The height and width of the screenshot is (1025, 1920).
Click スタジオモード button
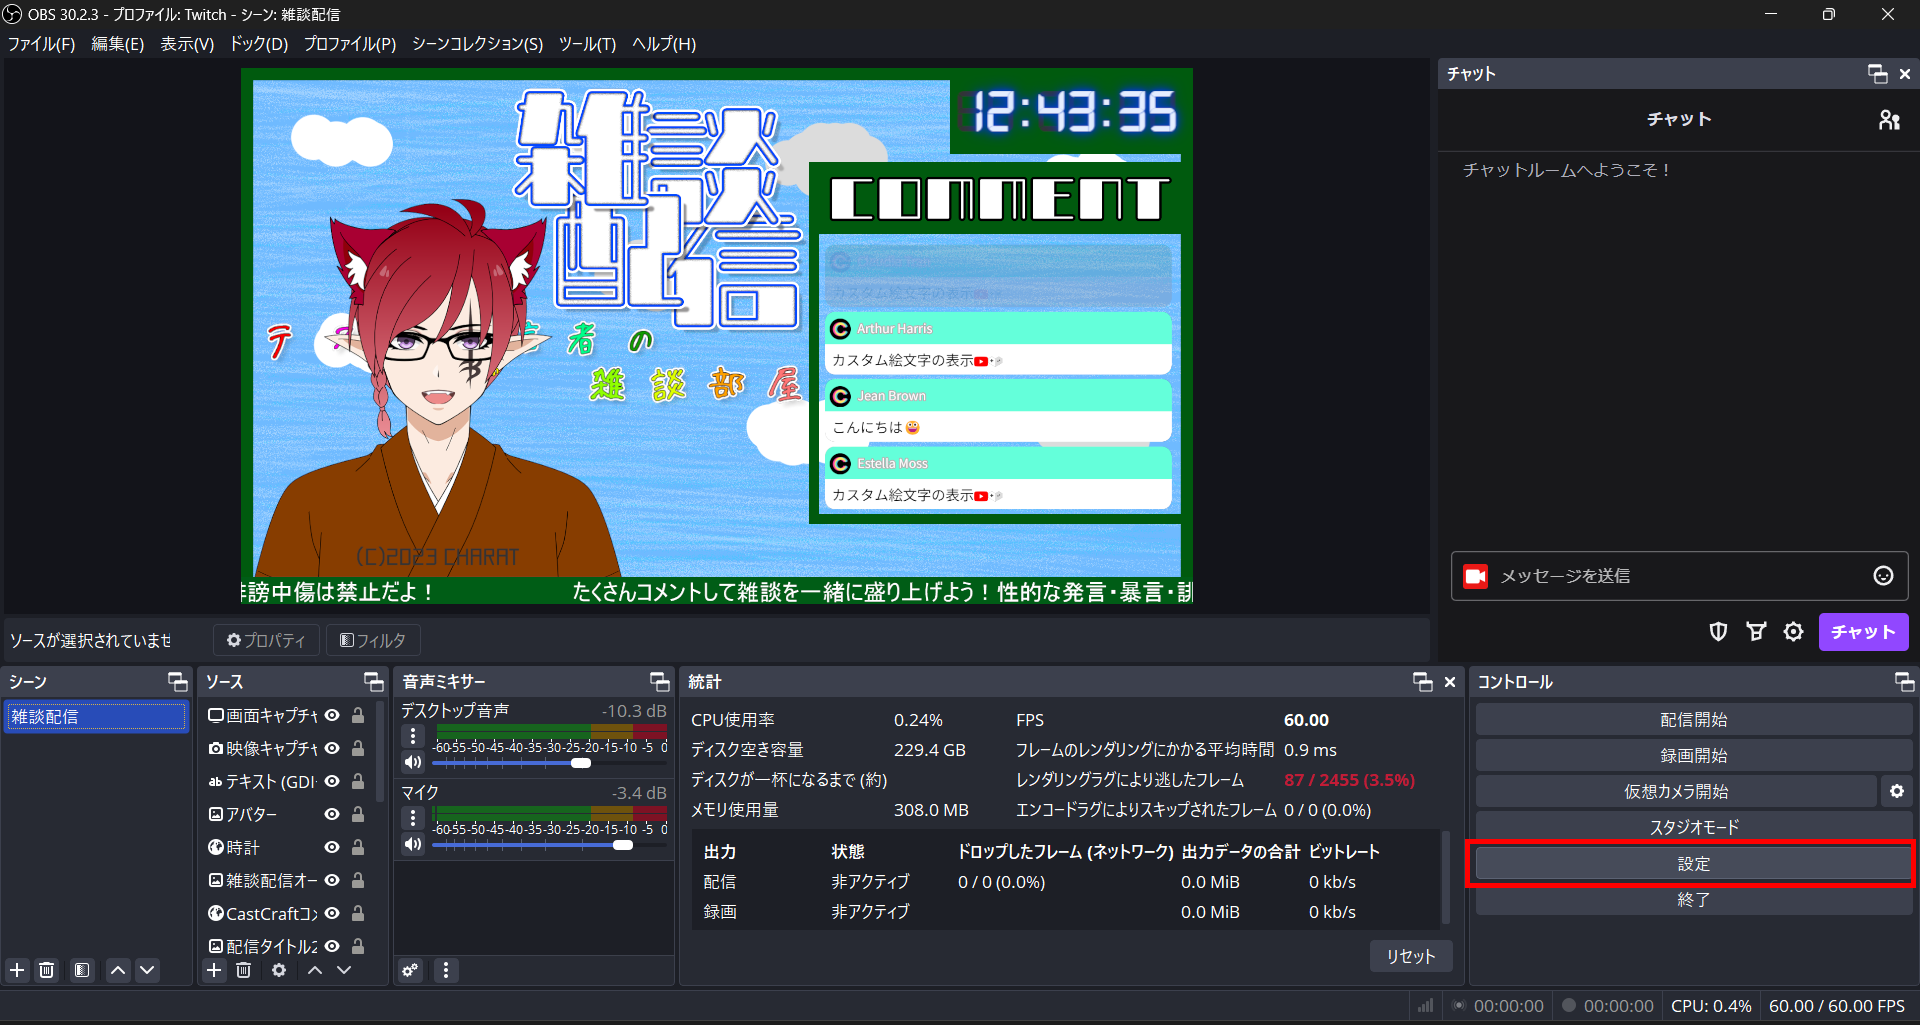click(x=1693, y=827)
